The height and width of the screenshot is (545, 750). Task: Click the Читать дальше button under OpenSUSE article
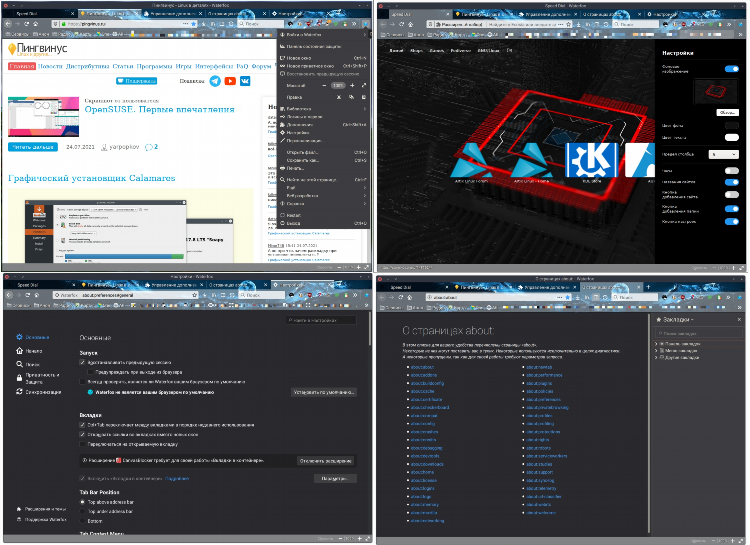33,147
